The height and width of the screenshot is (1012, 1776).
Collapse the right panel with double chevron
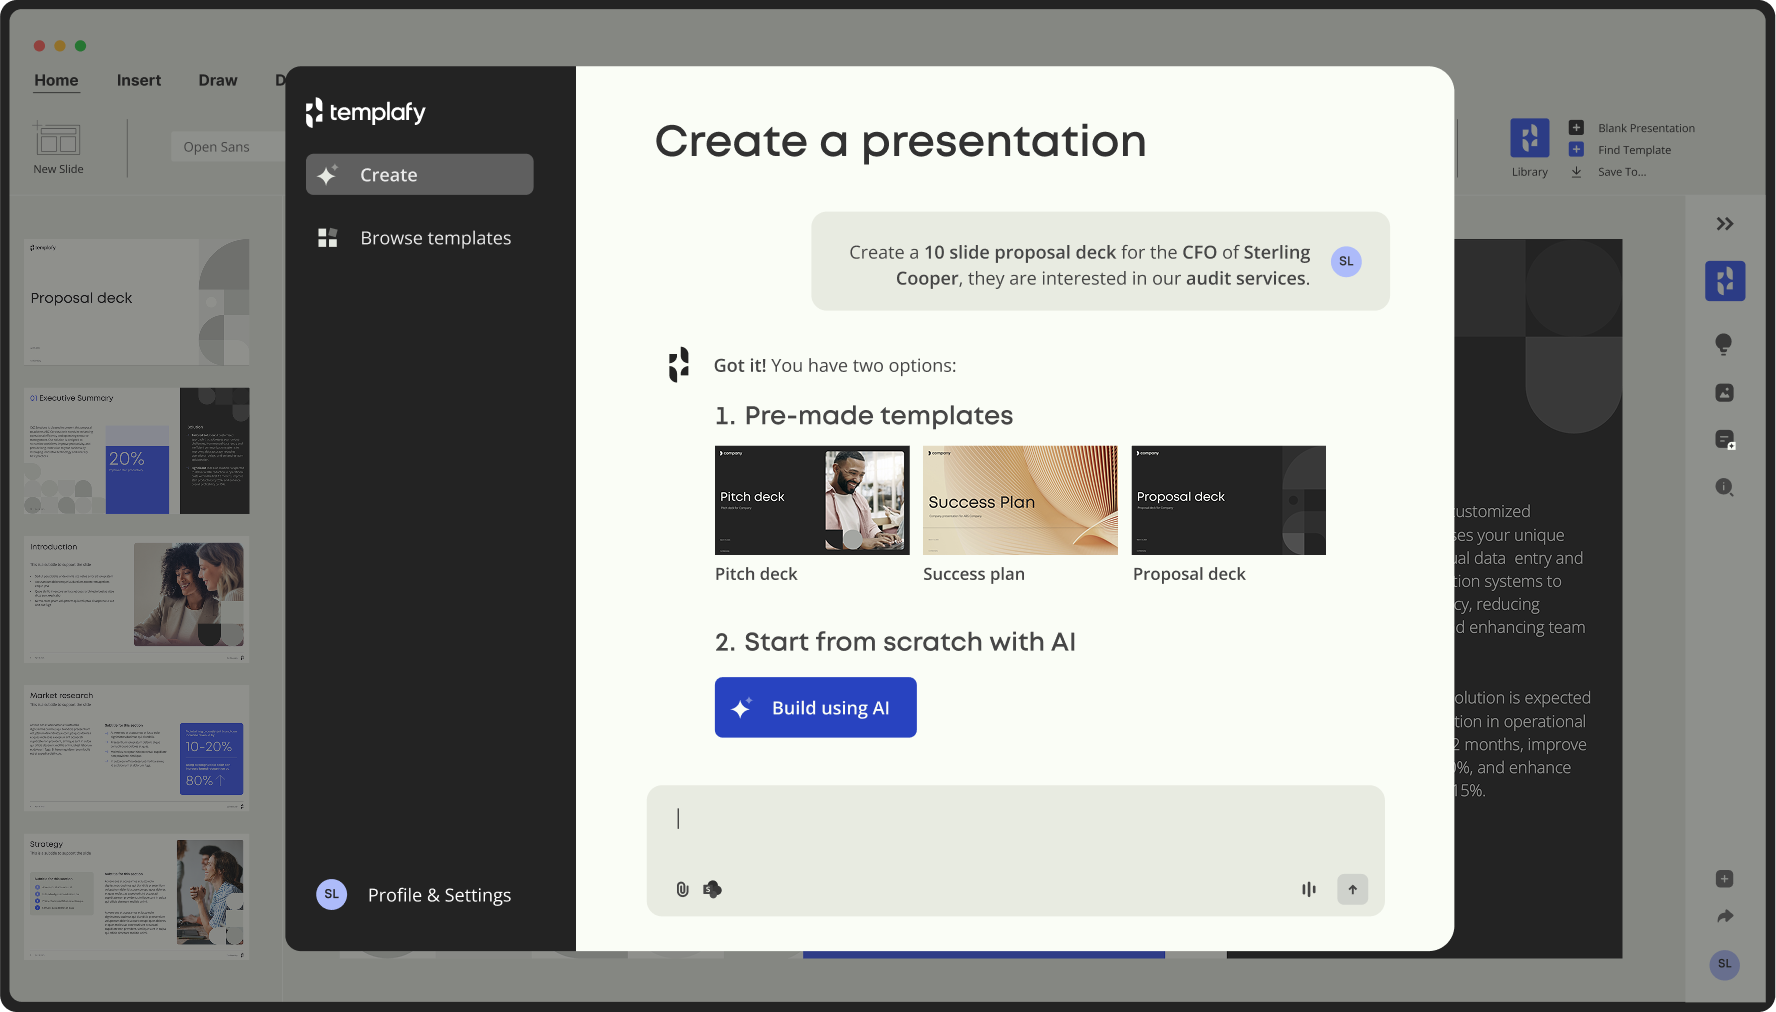coord(1725,224)
